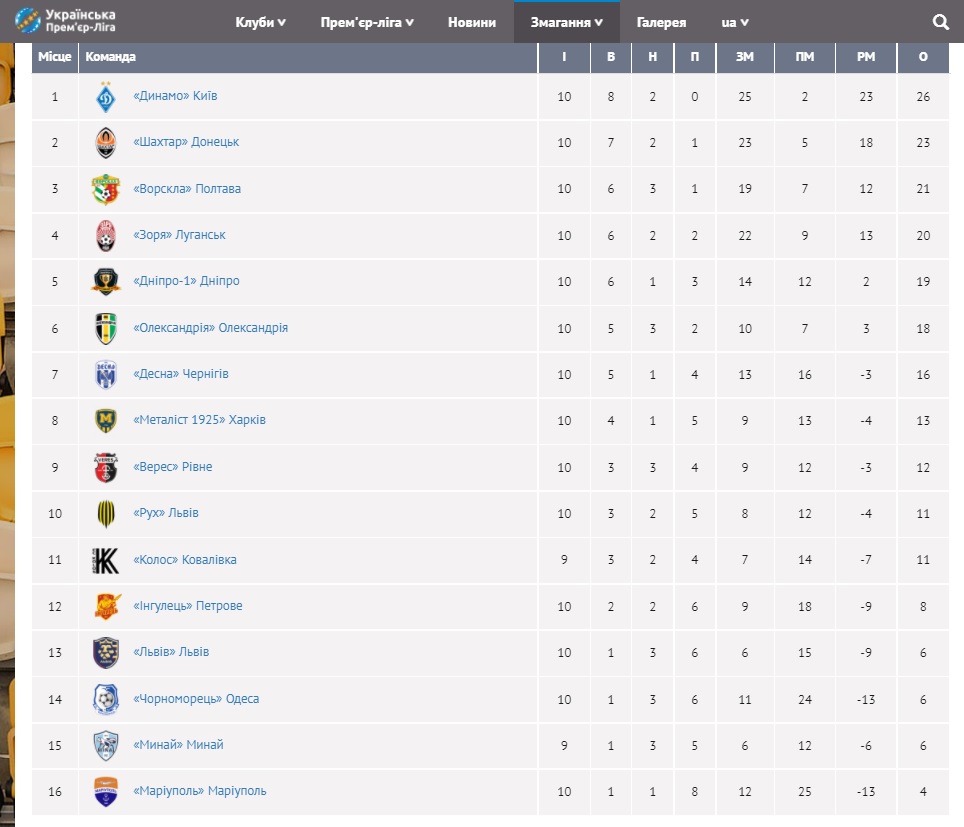Screen dimensions: 964x827
Task: Select the Rukh Lviv club crest
Action: pyautogui.click(x=105, y=514)
